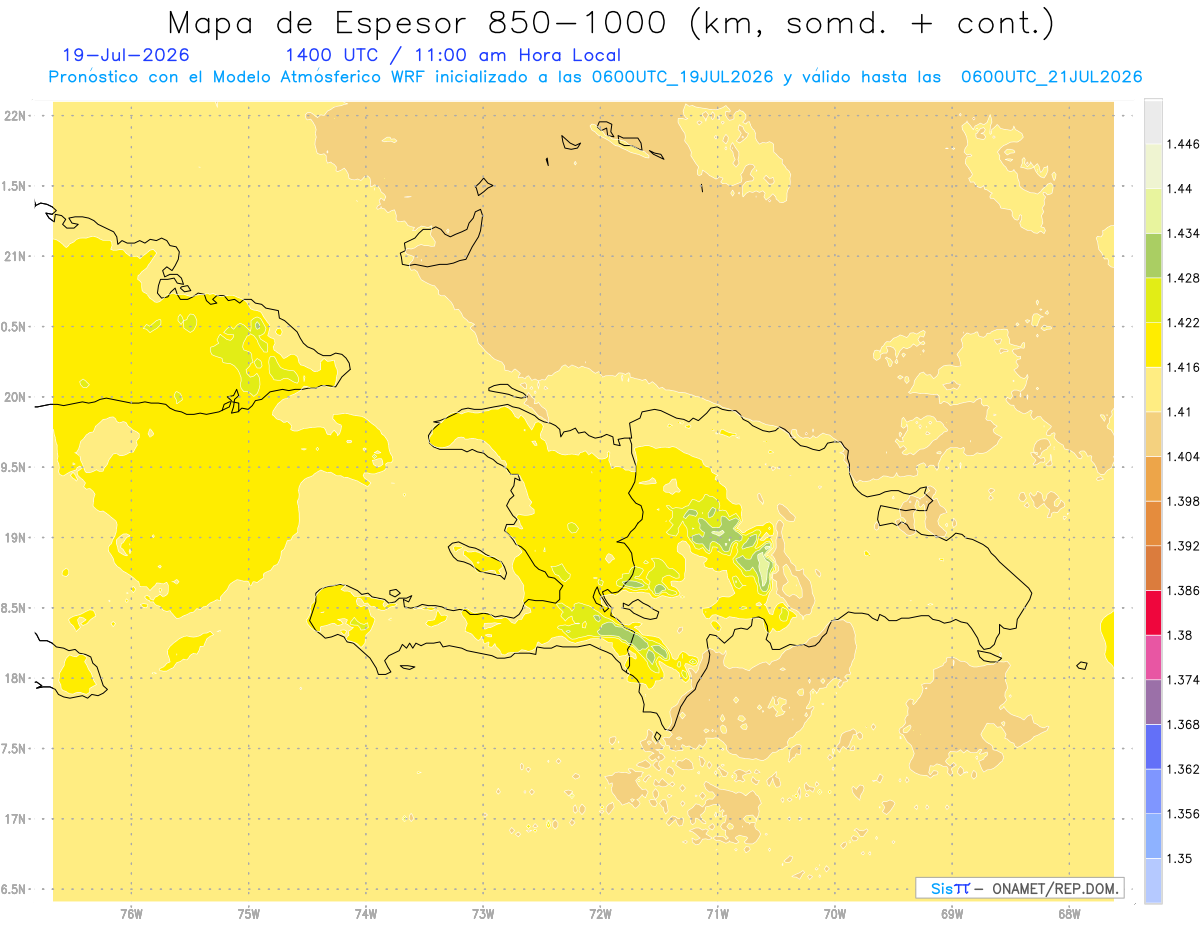Click the legend value '1.392'
This screenshot has height=927, width=1200.
tap(1183, 546)
